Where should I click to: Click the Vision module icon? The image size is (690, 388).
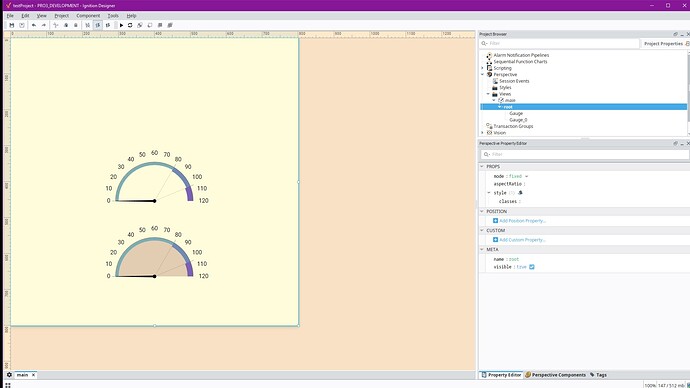coord(489,132)
